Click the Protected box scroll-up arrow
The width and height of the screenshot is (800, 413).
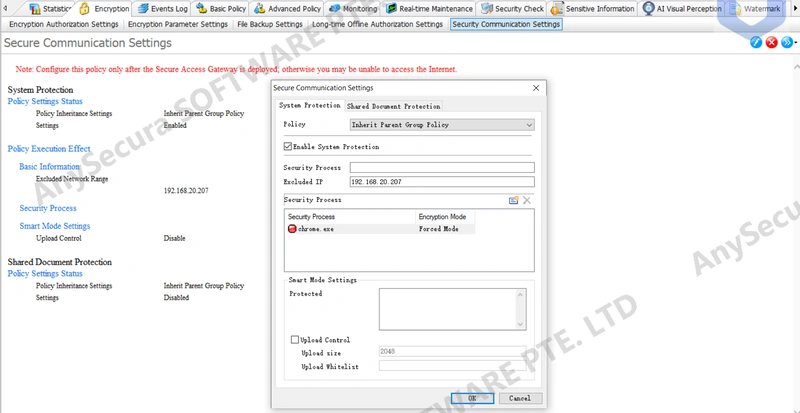(520, 294)
